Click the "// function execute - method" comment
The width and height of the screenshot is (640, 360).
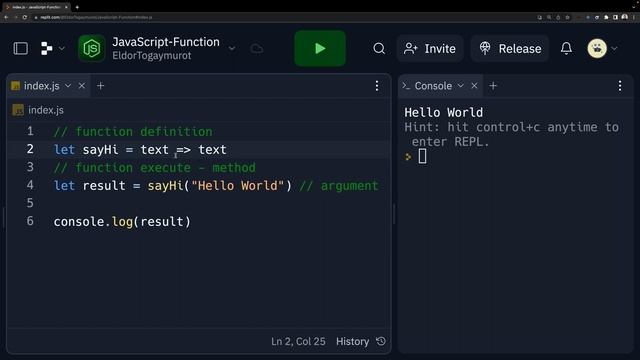(155, 168)
